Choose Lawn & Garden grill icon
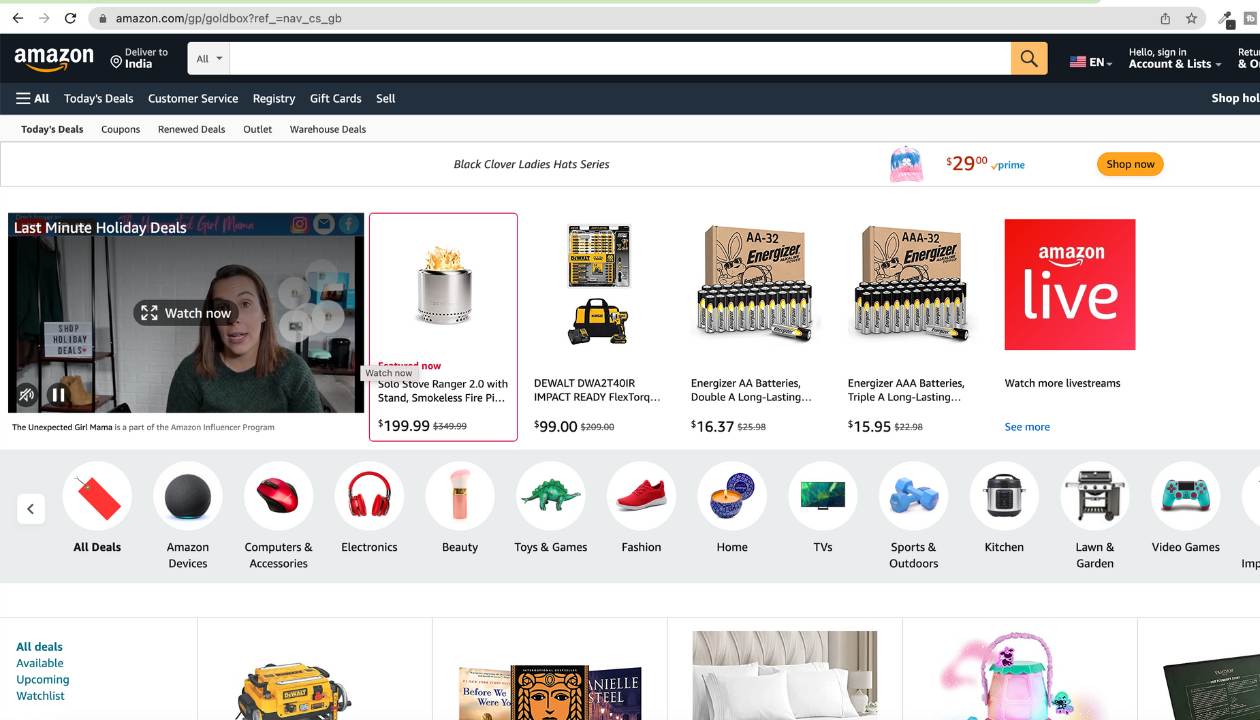Screen dimensions: 1260x720 tap(1095, 496)
